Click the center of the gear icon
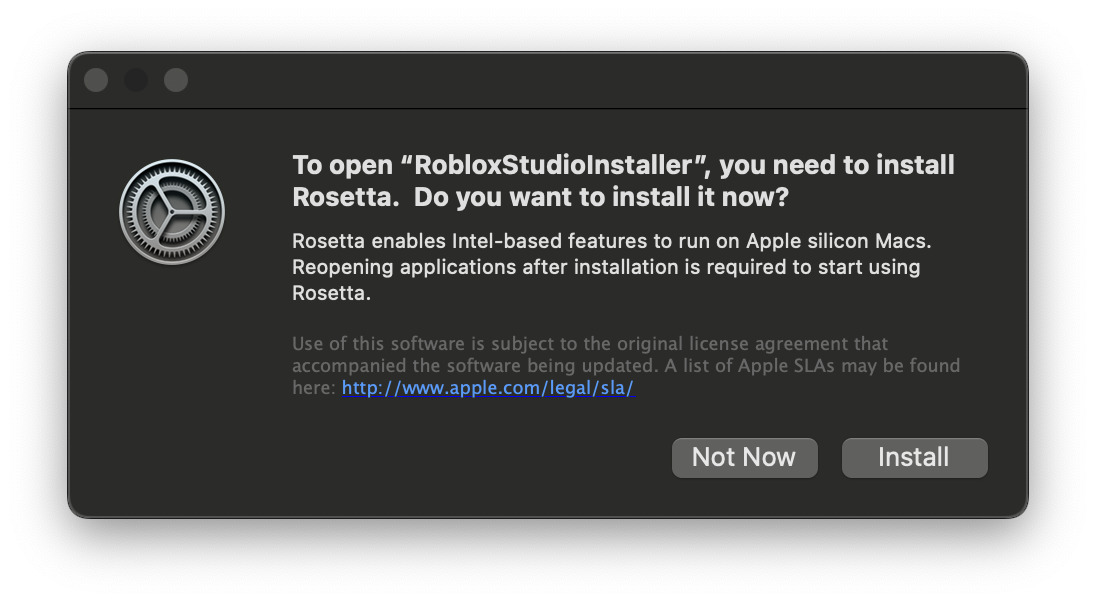 click(172, 212)
